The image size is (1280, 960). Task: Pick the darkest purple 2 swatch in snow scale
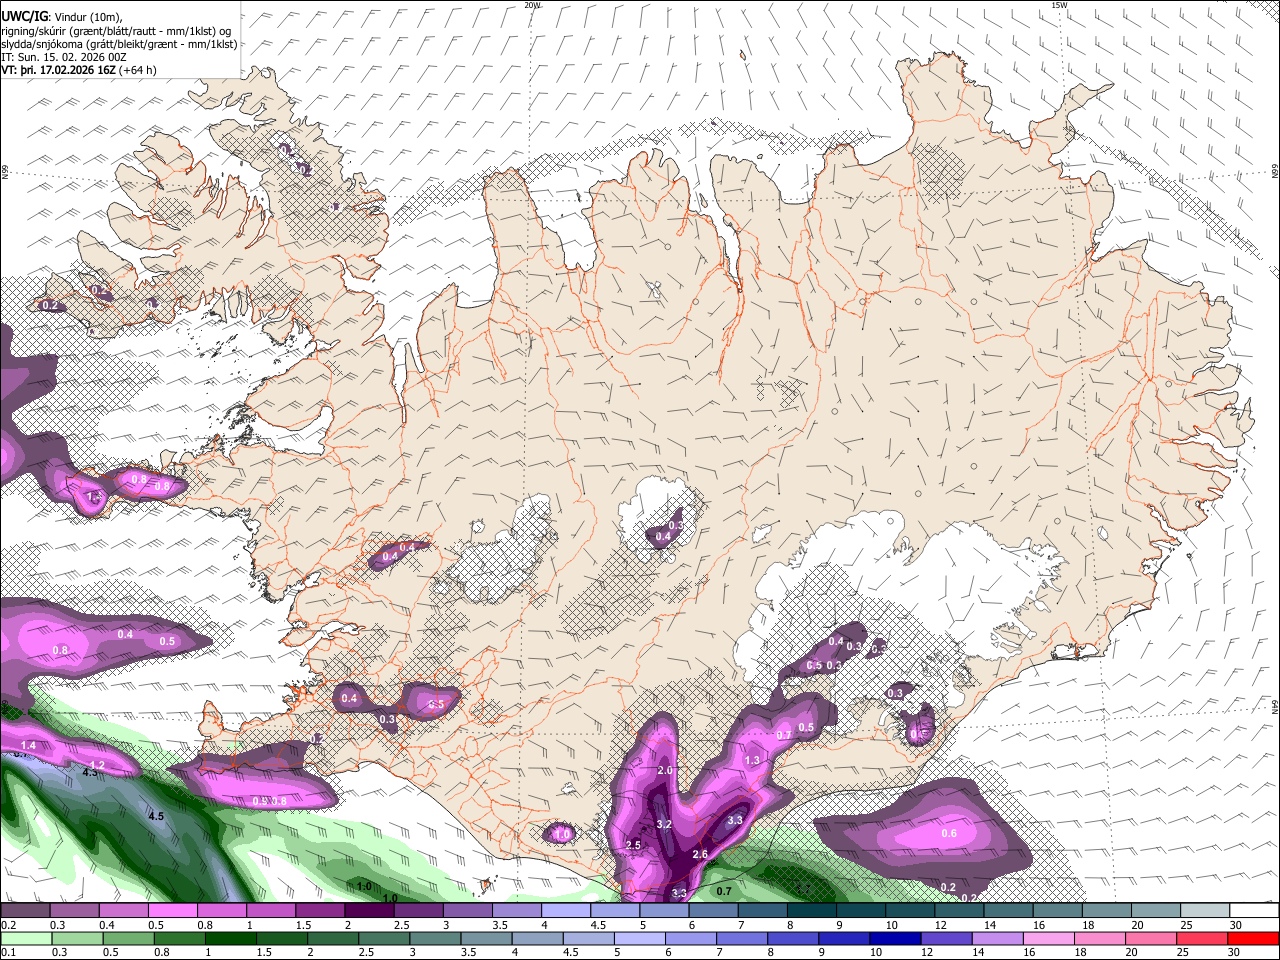click(369, 911)
